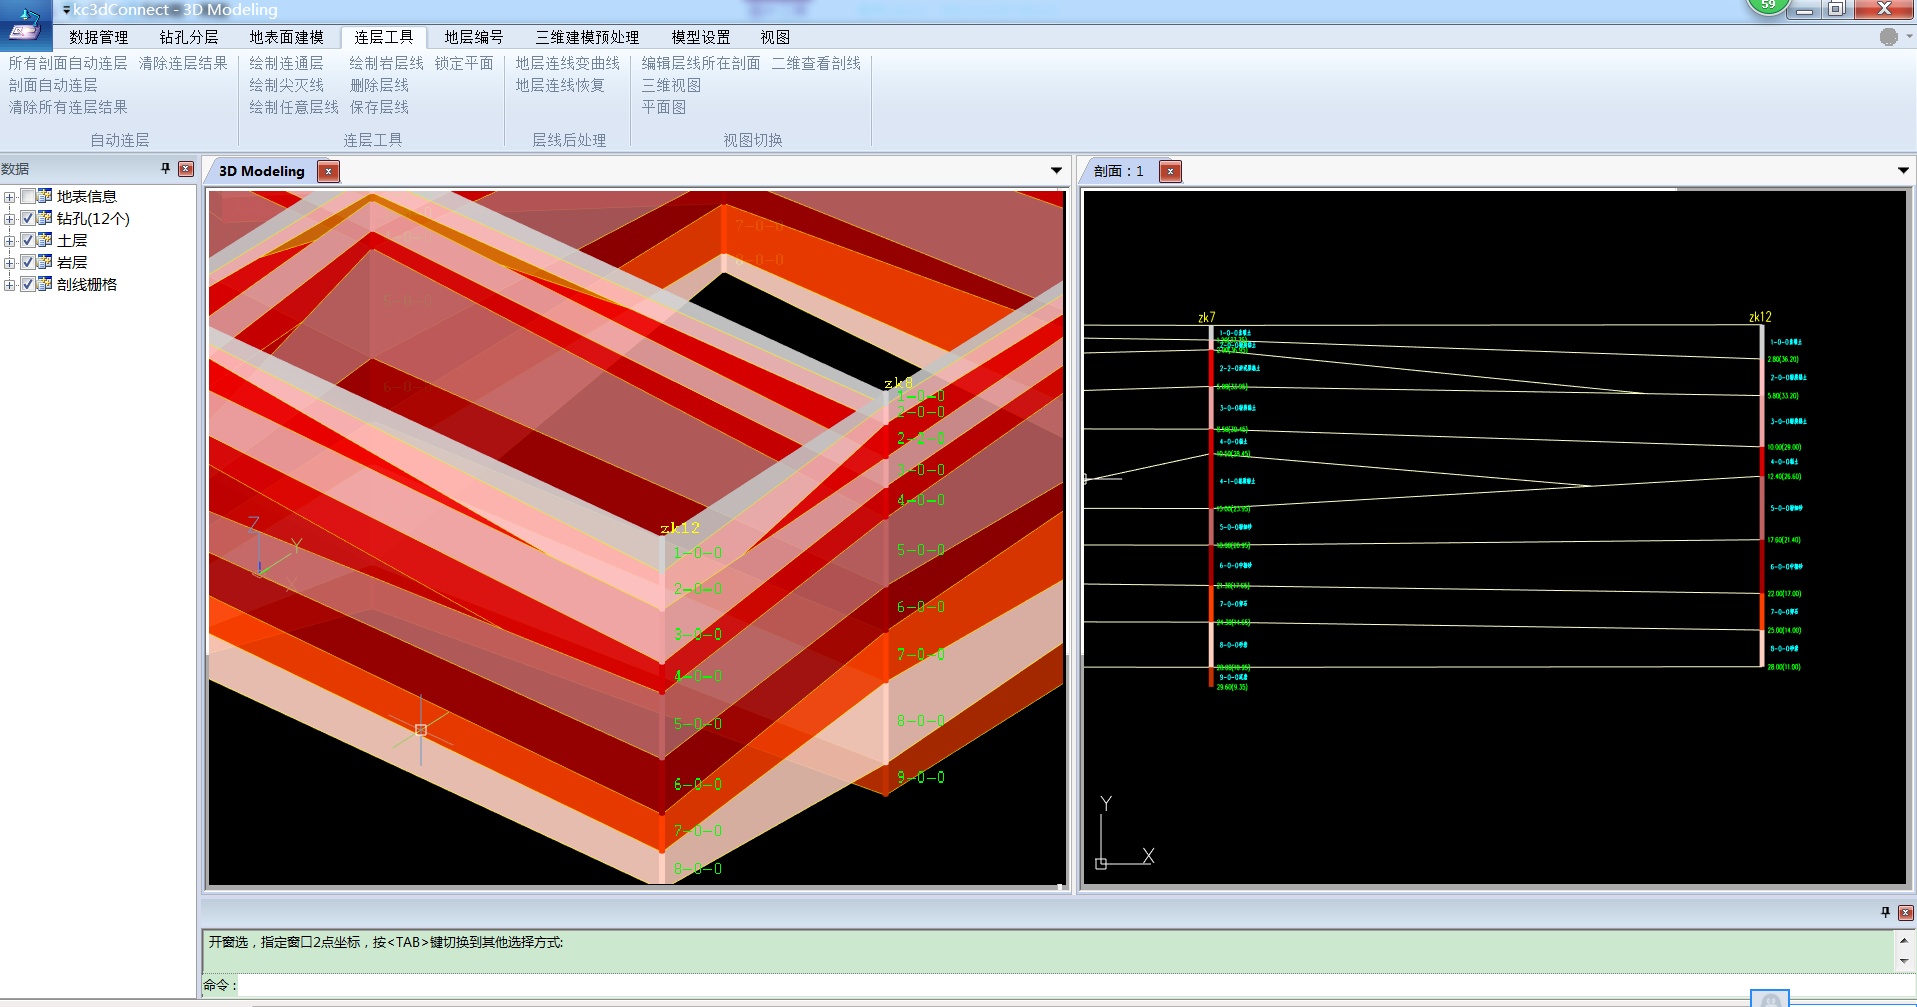The image size is (1917, 1007).
Task: Uncheck the 岩层 checkbox
Action: 28,263
